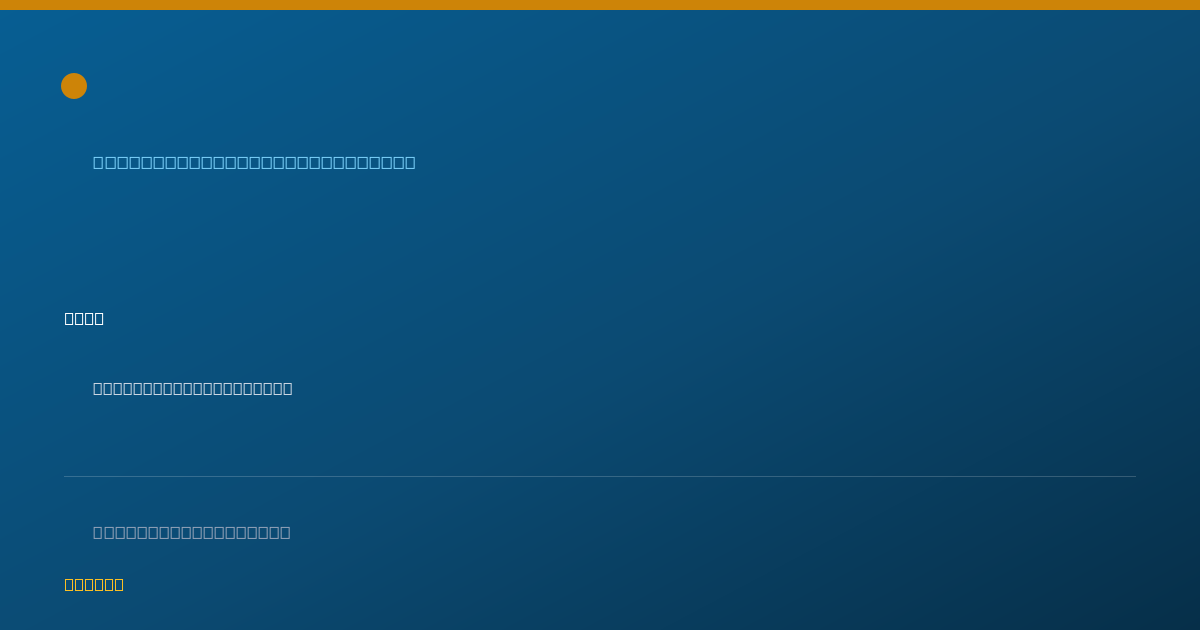Click the gray text line beneath the divider
Screen dimensions: 1200x630
[192, 532]
